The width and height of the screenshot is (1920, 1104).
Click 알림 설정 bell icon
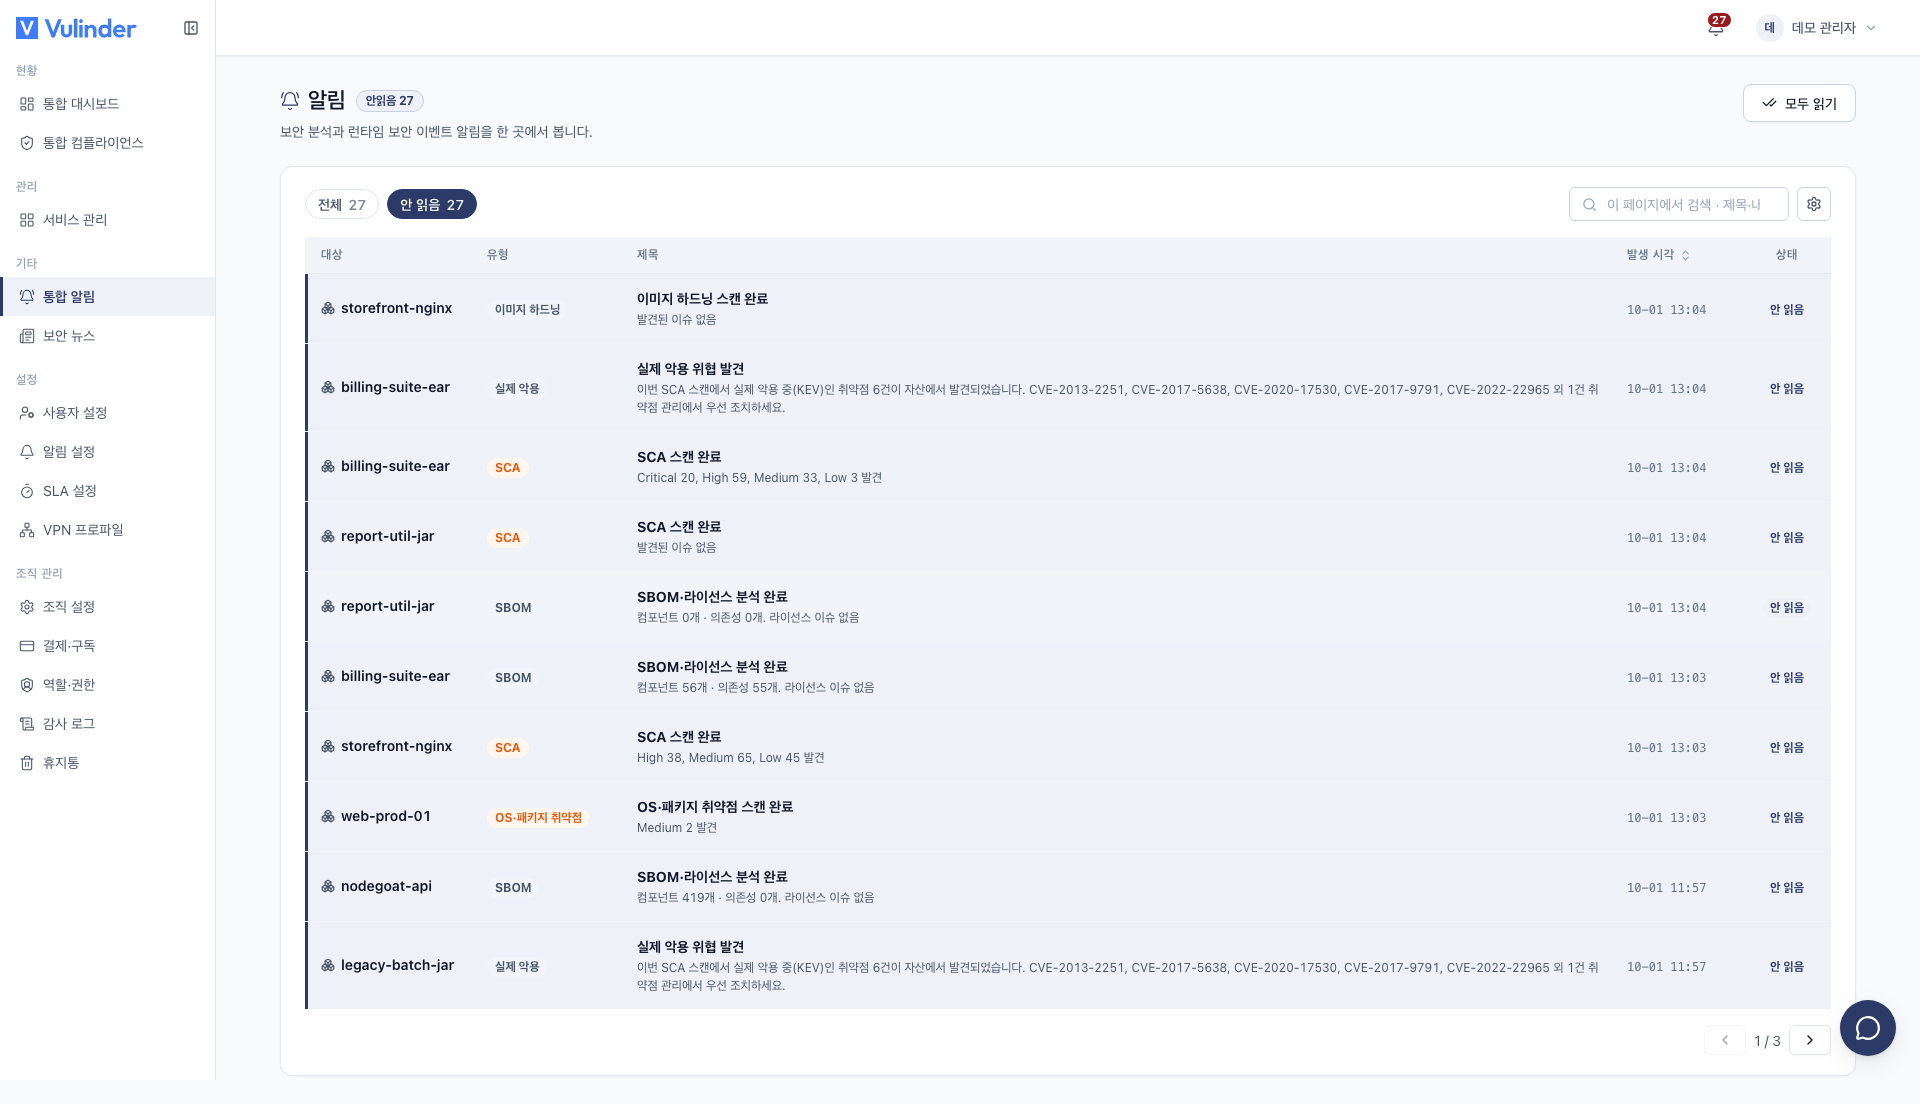[27, 452]
